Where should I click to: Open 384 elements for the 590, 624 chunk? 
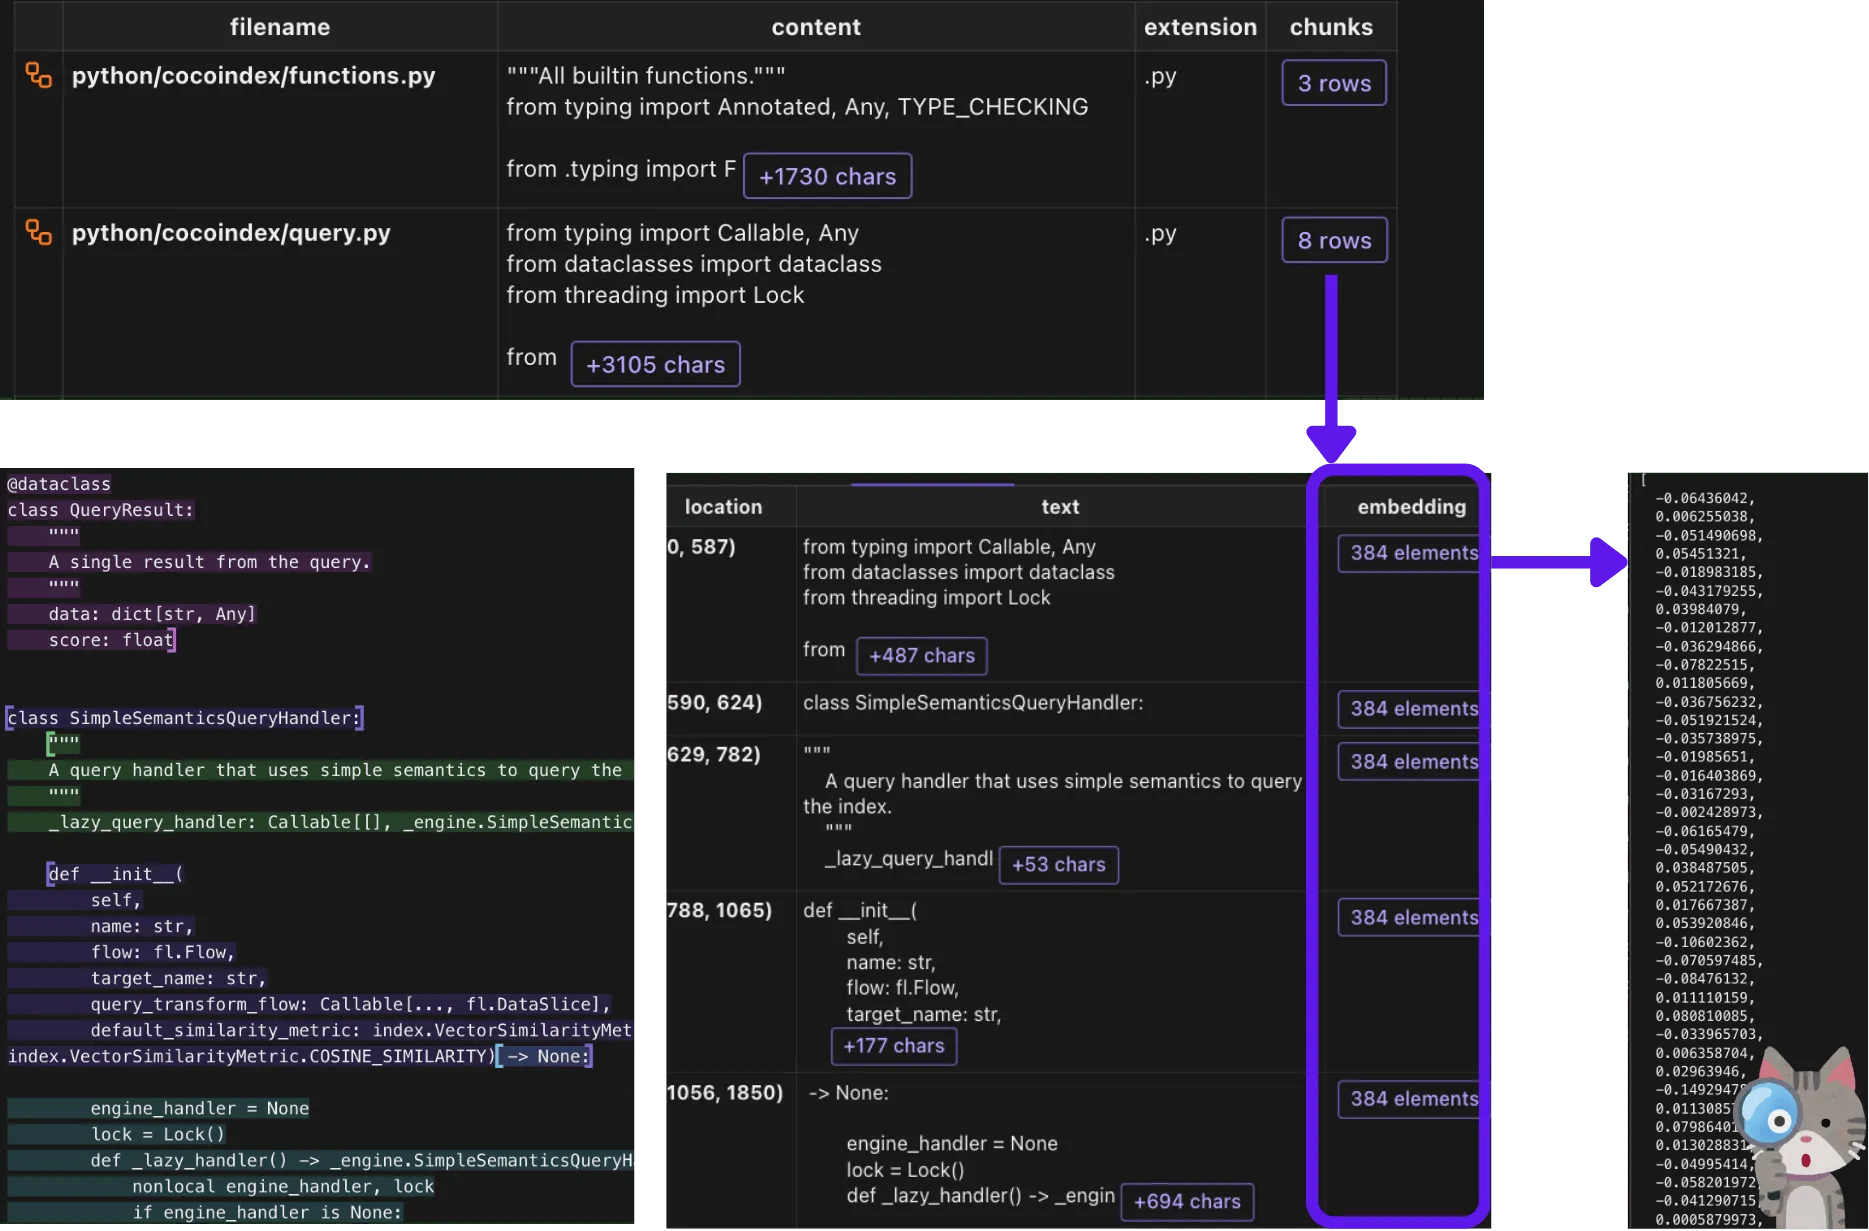[1411, 709]
